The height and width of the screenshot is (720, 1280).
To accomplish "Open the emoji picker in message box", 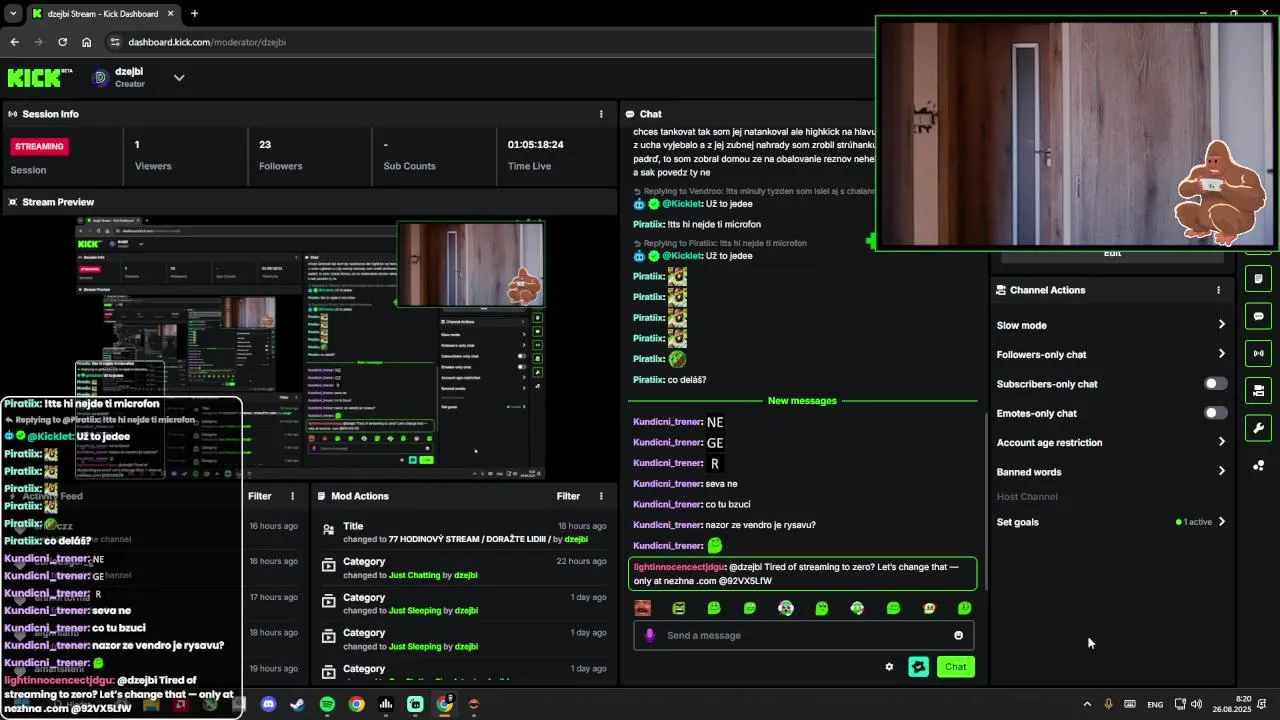I will [958, 635].
